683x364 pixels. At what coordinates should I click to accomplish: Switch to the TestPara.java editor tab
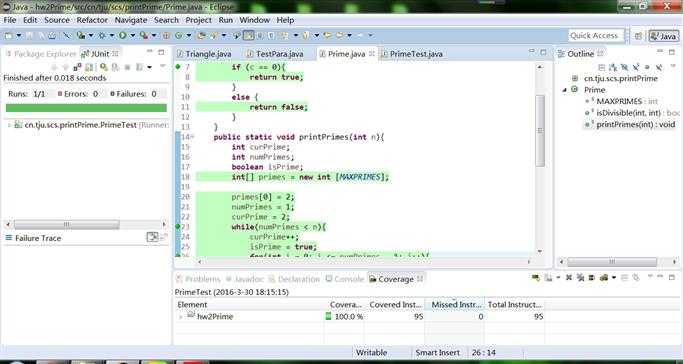[275, 54]
